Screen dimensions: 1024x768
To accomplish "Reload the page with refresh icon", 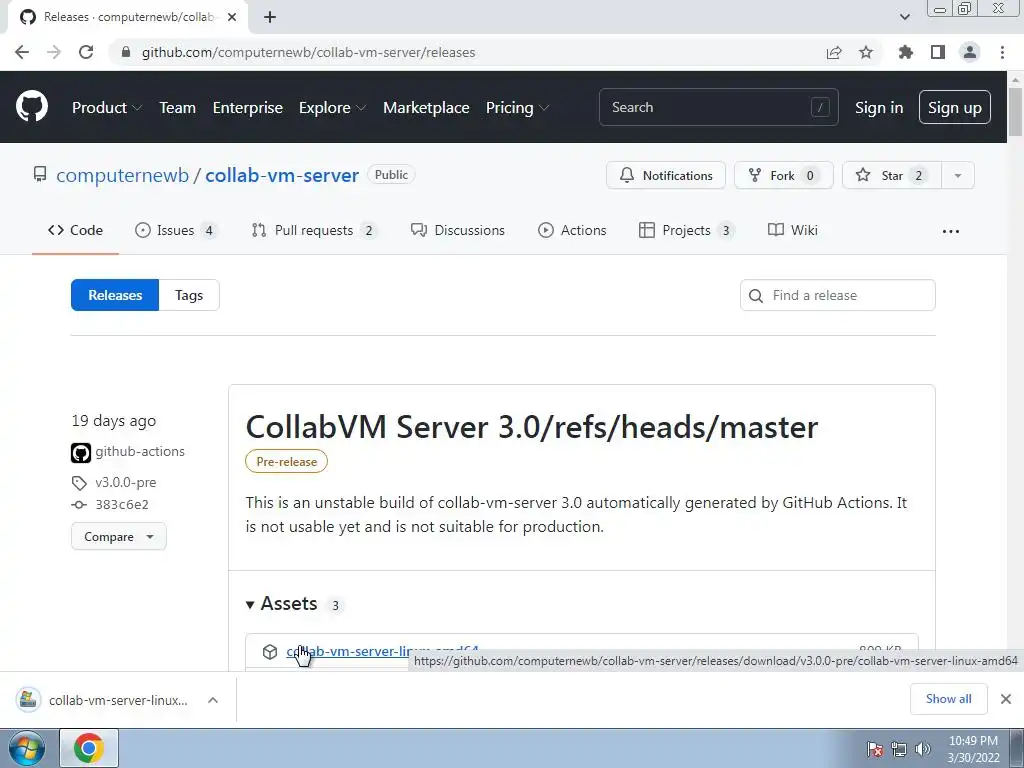I will point(86,52).
